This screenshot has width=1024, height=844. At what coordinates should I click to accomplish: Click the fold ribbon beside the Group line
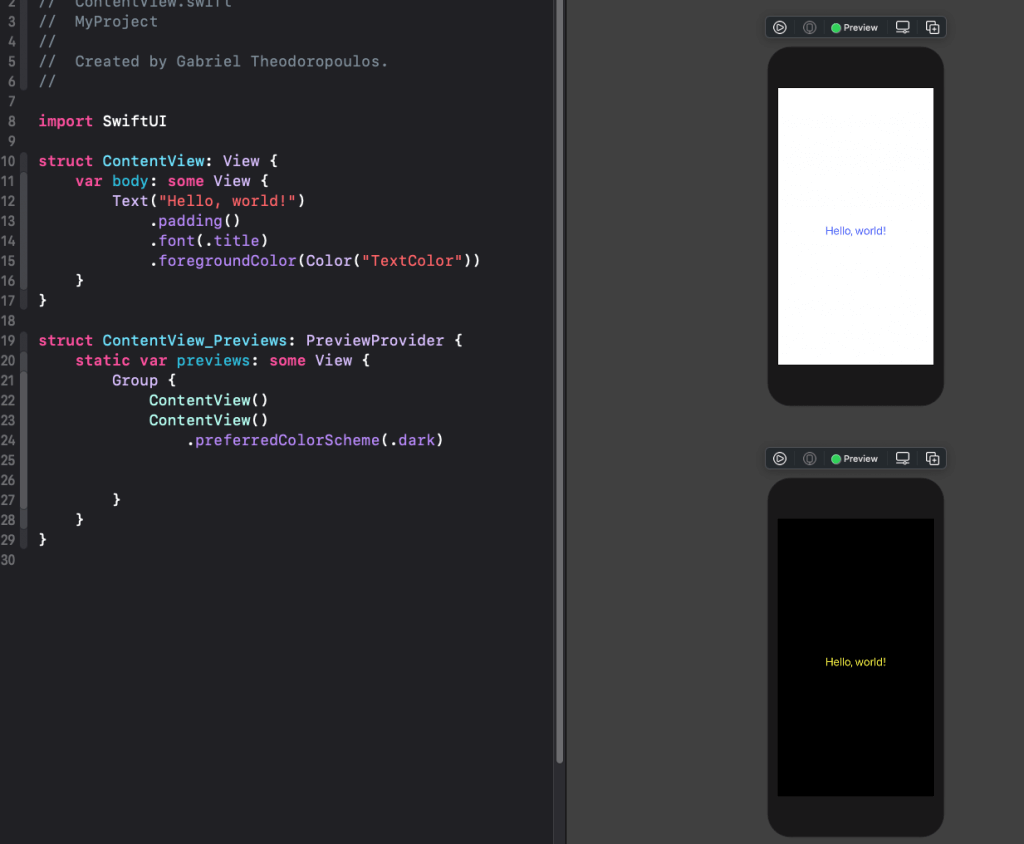coord(24,381)
